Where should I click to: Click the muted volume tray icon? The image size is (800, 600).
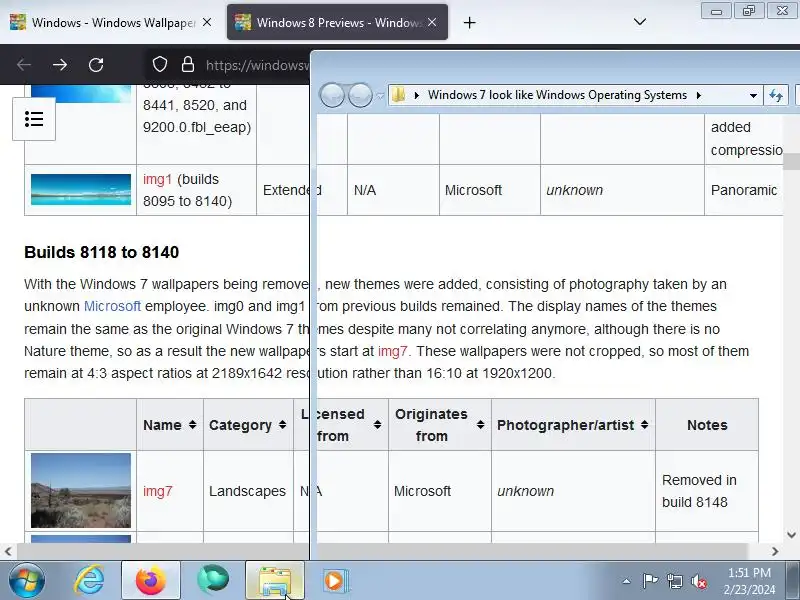(698, 581)
